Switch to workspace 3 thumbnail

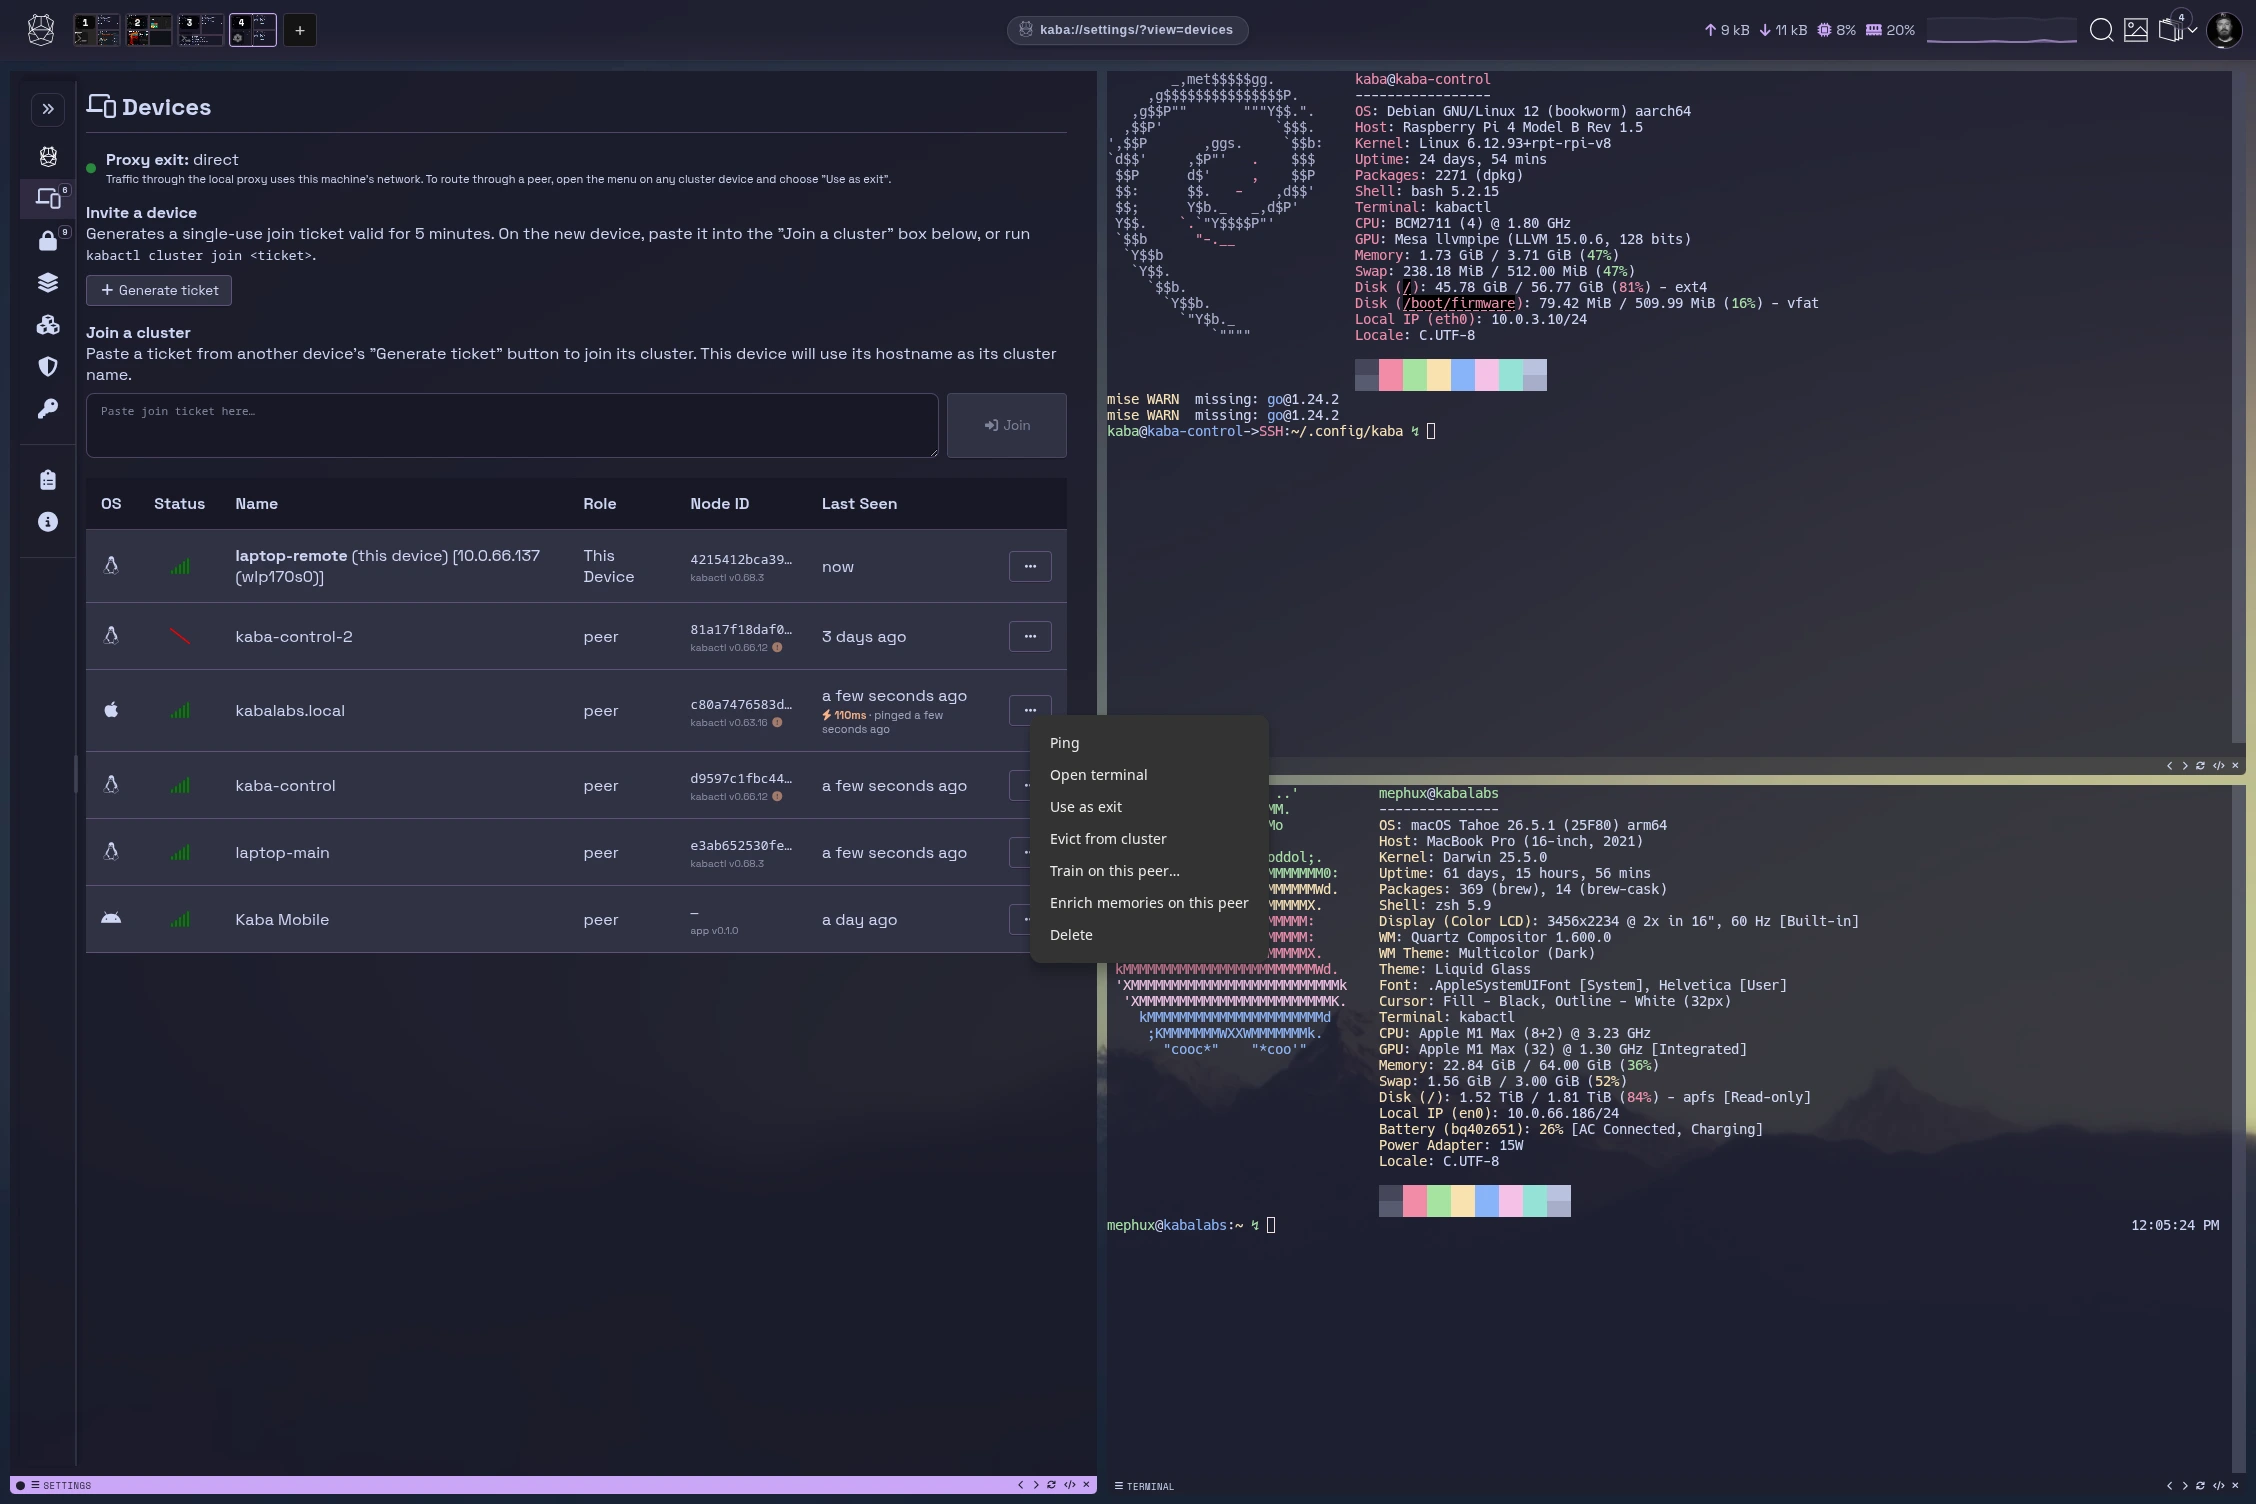201,30
